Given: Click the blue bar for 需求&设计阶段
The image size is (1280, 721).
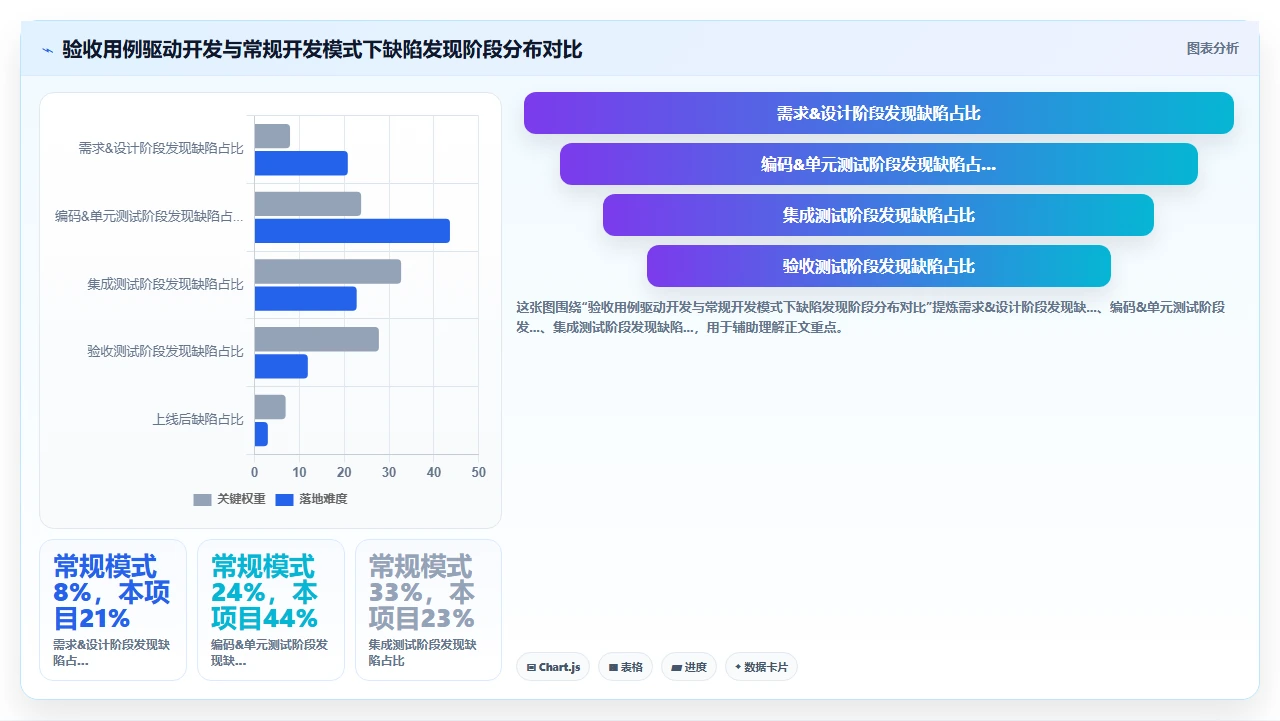Looking at the screenshot, I should pyautogui.click(x=301, y=163).
